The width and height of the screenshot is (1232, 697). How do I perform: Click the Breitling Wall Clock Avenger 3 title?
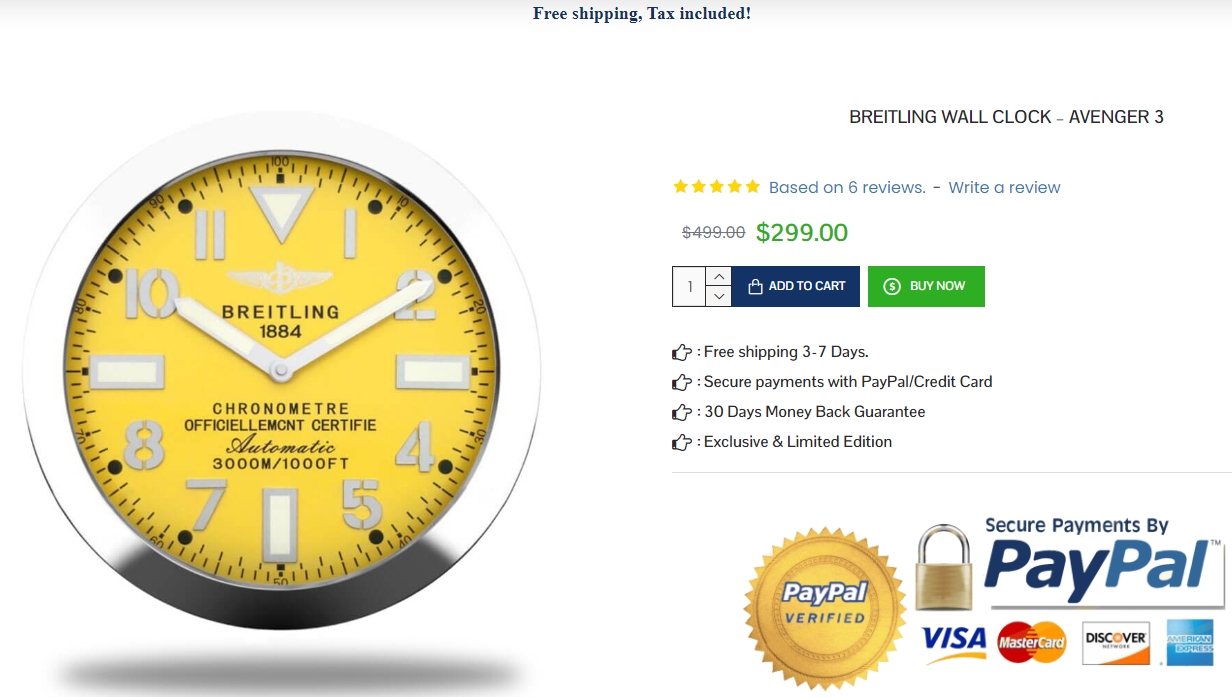click(x=1006, y=117)
